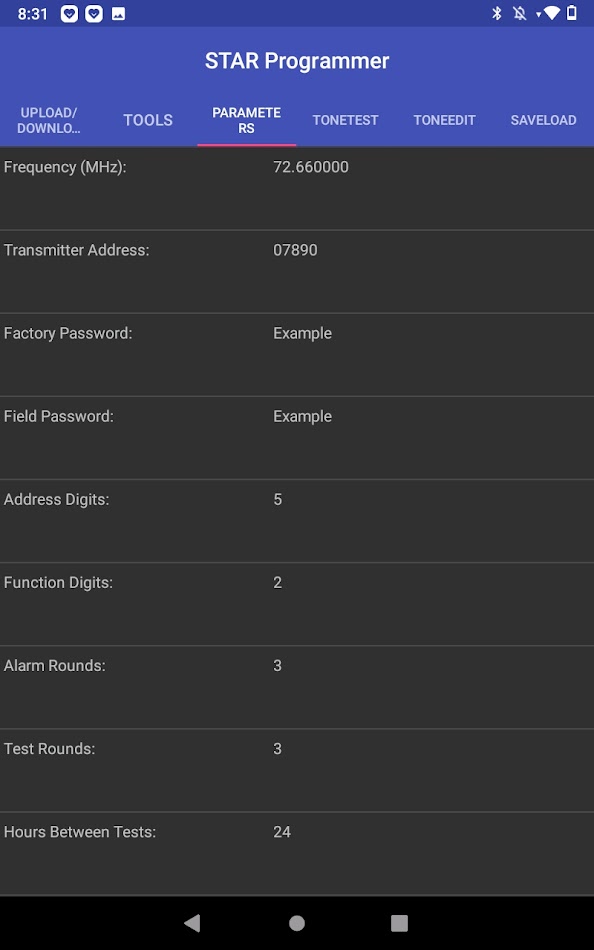The height and width of the screenshot is (950, 594).
Task: Select the Alarm Rounds value
Action: coord(277,665)
